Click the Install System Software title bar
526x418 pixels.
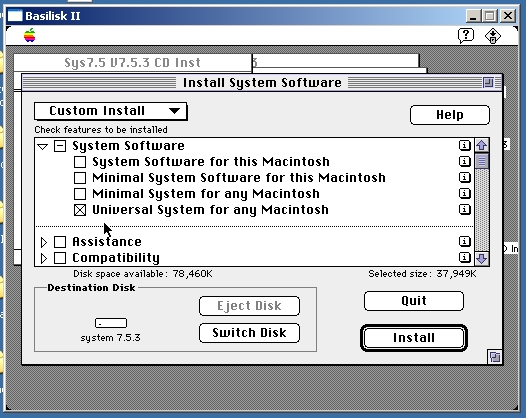pyautogui.click(x=262, y=83)
